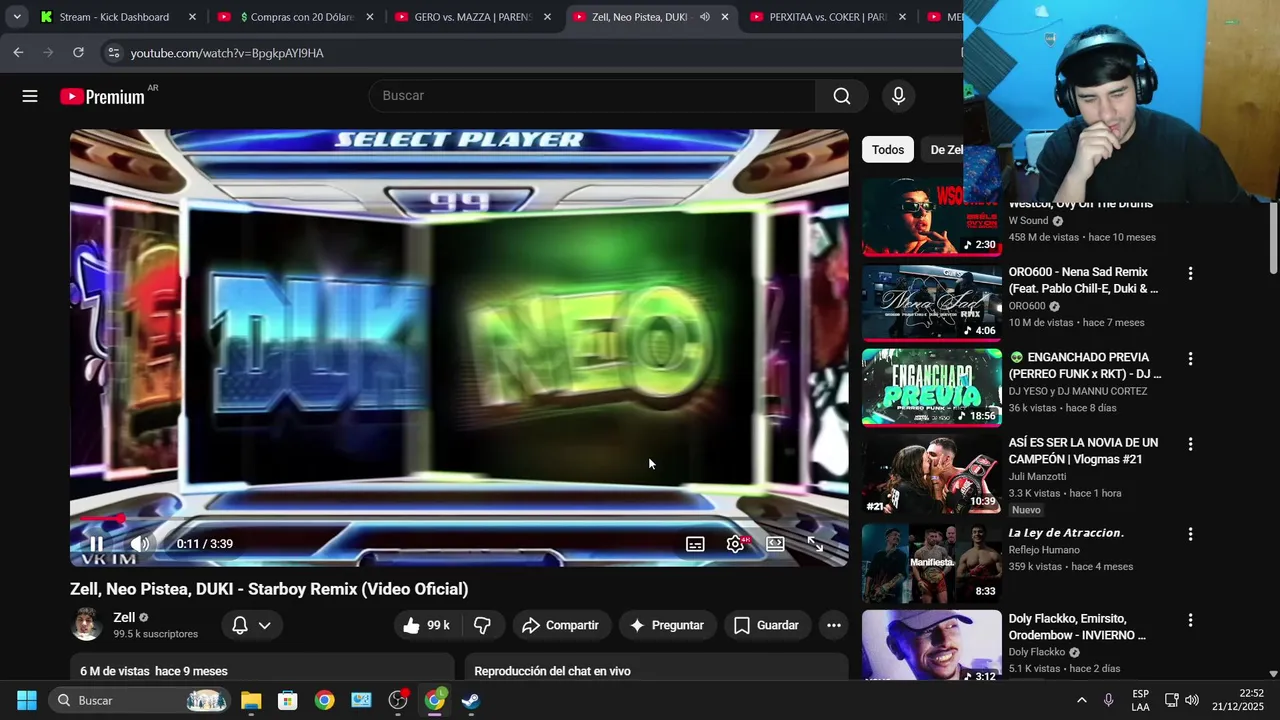1280x720 pixels.
Task: Select the De Zell filter chip
Action: [x=946, y=150]
